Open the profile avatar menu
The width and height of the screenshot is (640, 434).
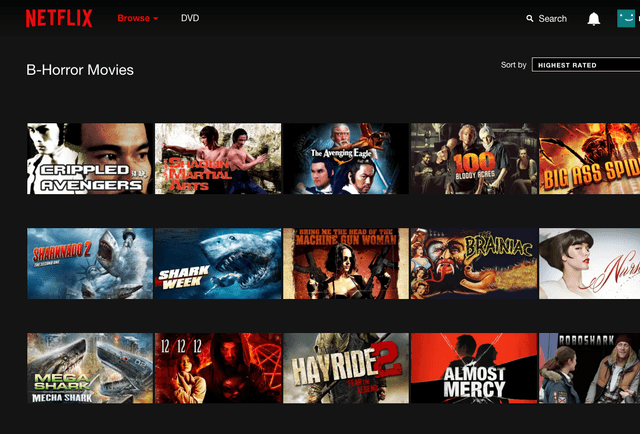pos(628,18)
